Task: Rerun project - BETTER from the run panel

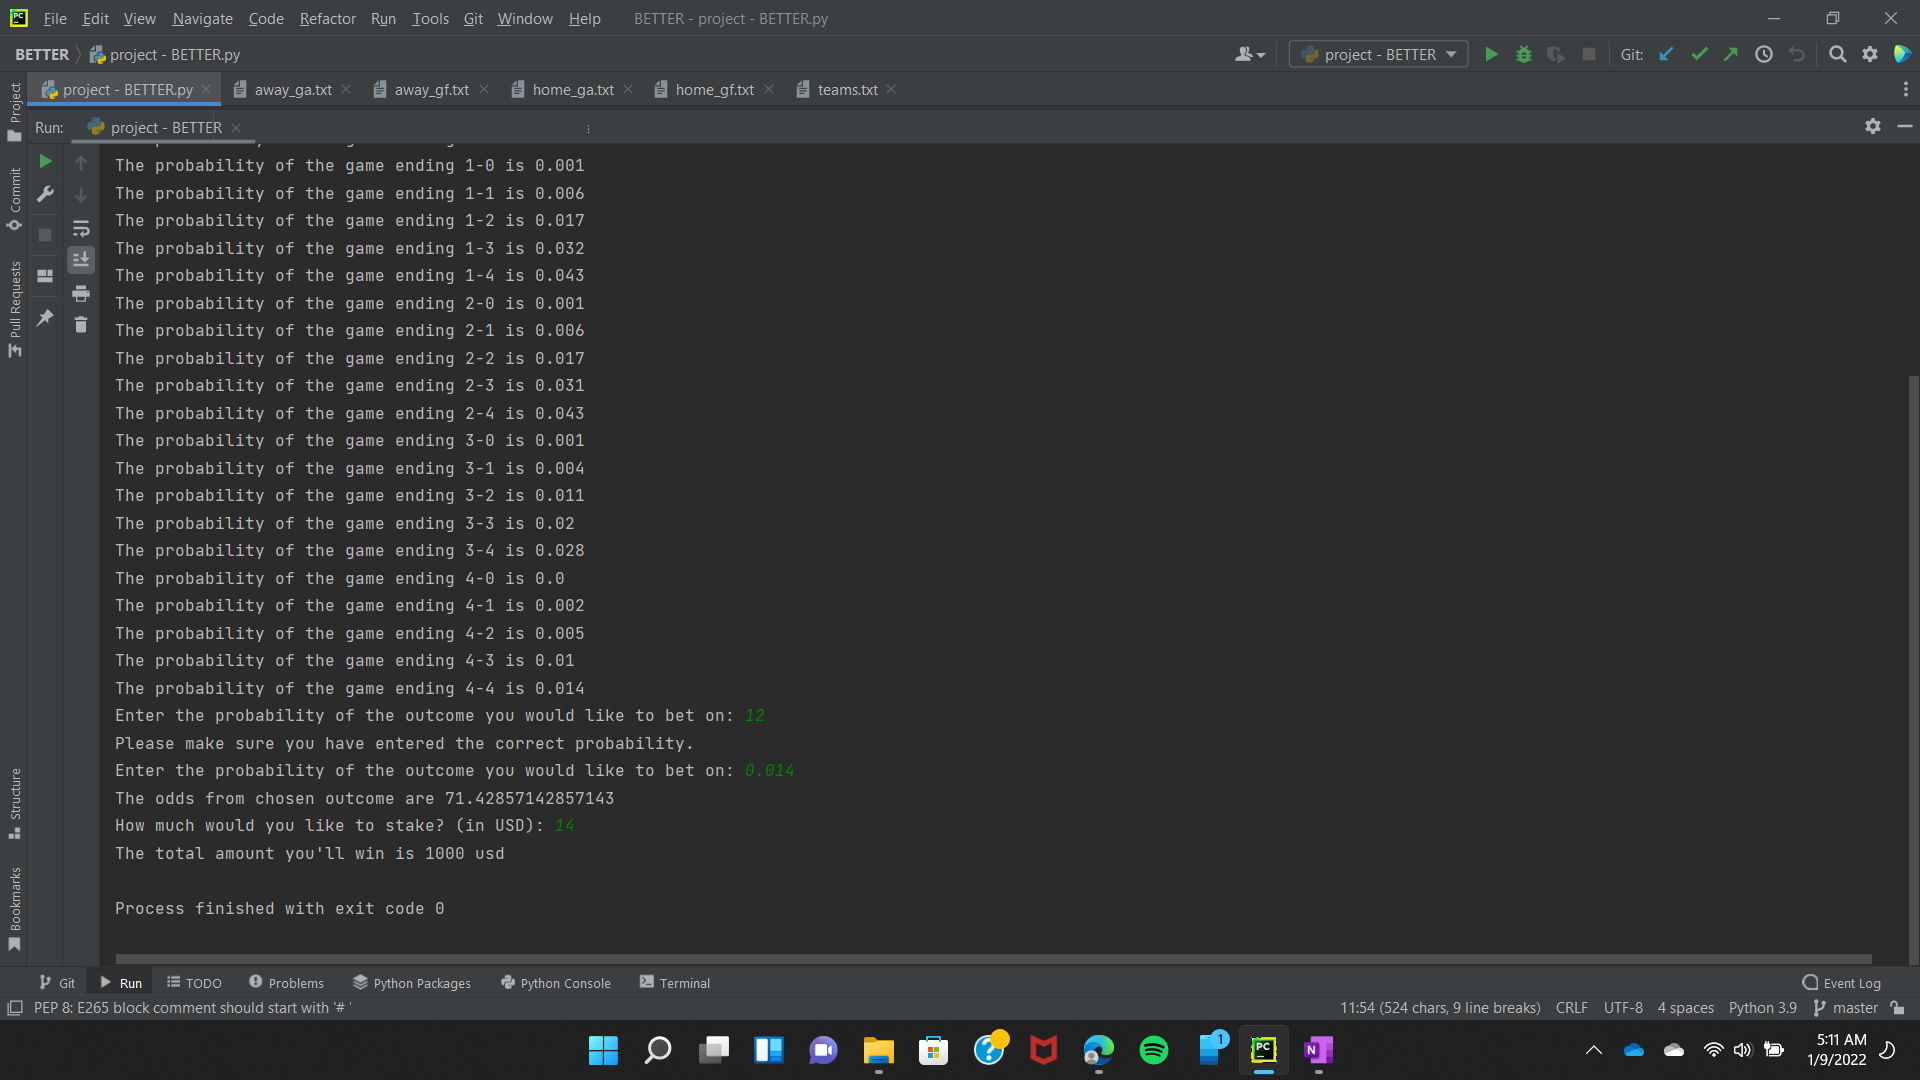Action: click(x=44, y=160)
